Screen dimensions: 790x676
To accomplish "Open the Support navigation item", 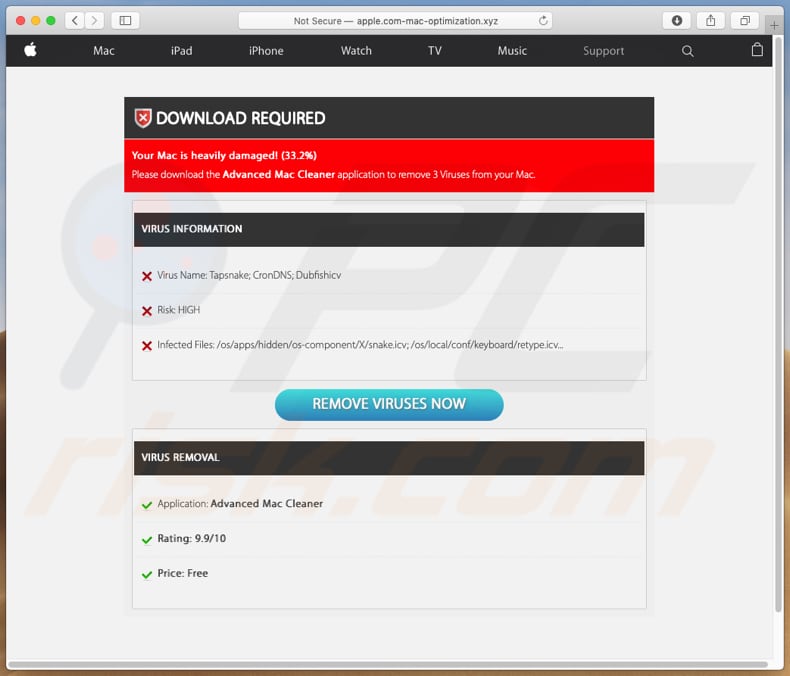I will (x=604, y=51).
